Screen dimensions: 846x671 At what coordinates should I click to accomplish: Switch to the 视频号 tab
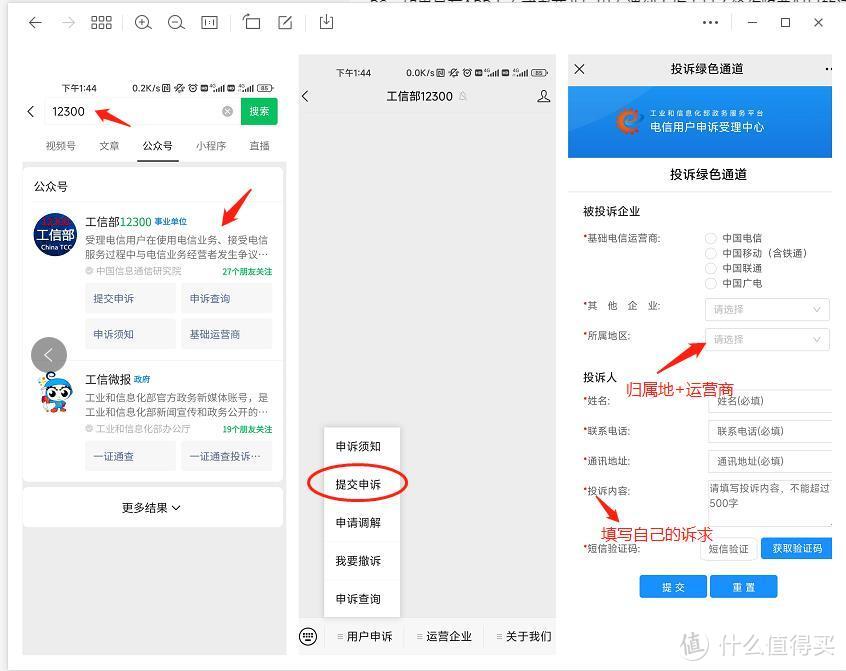tap(60, 146)
